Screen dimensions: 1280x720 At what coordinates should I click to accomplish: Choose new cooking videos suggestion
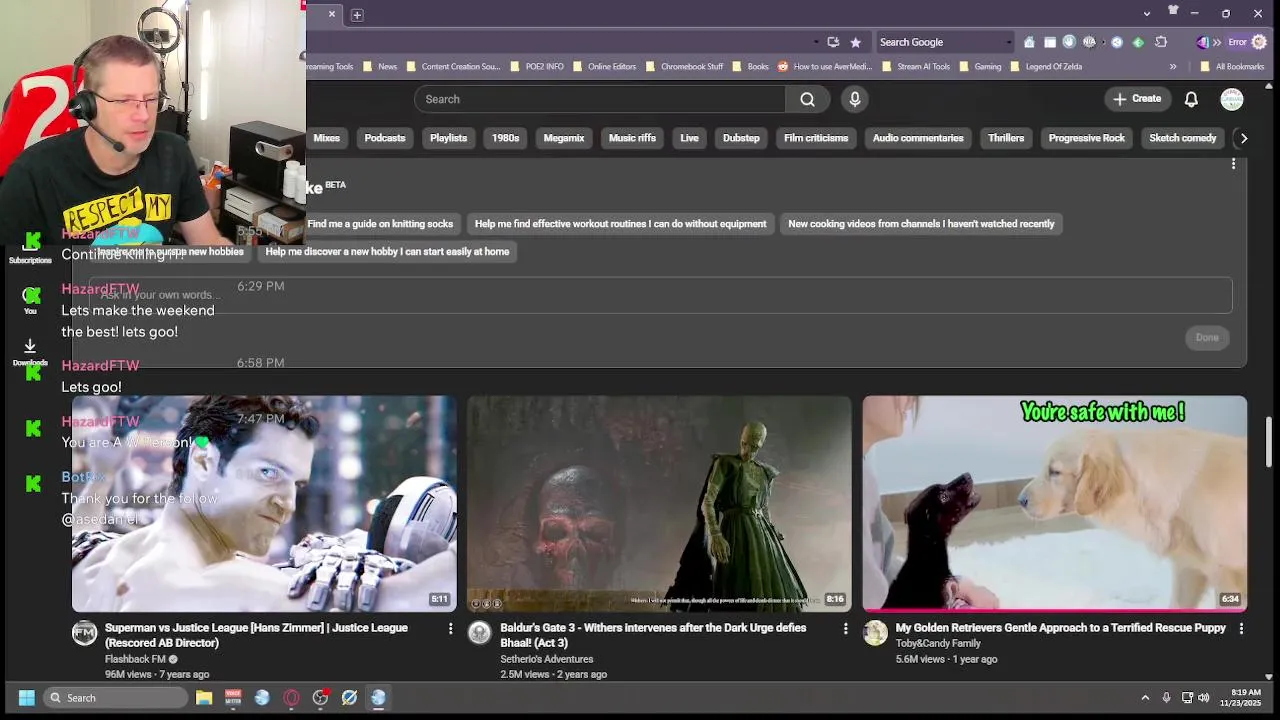point(921,224)
